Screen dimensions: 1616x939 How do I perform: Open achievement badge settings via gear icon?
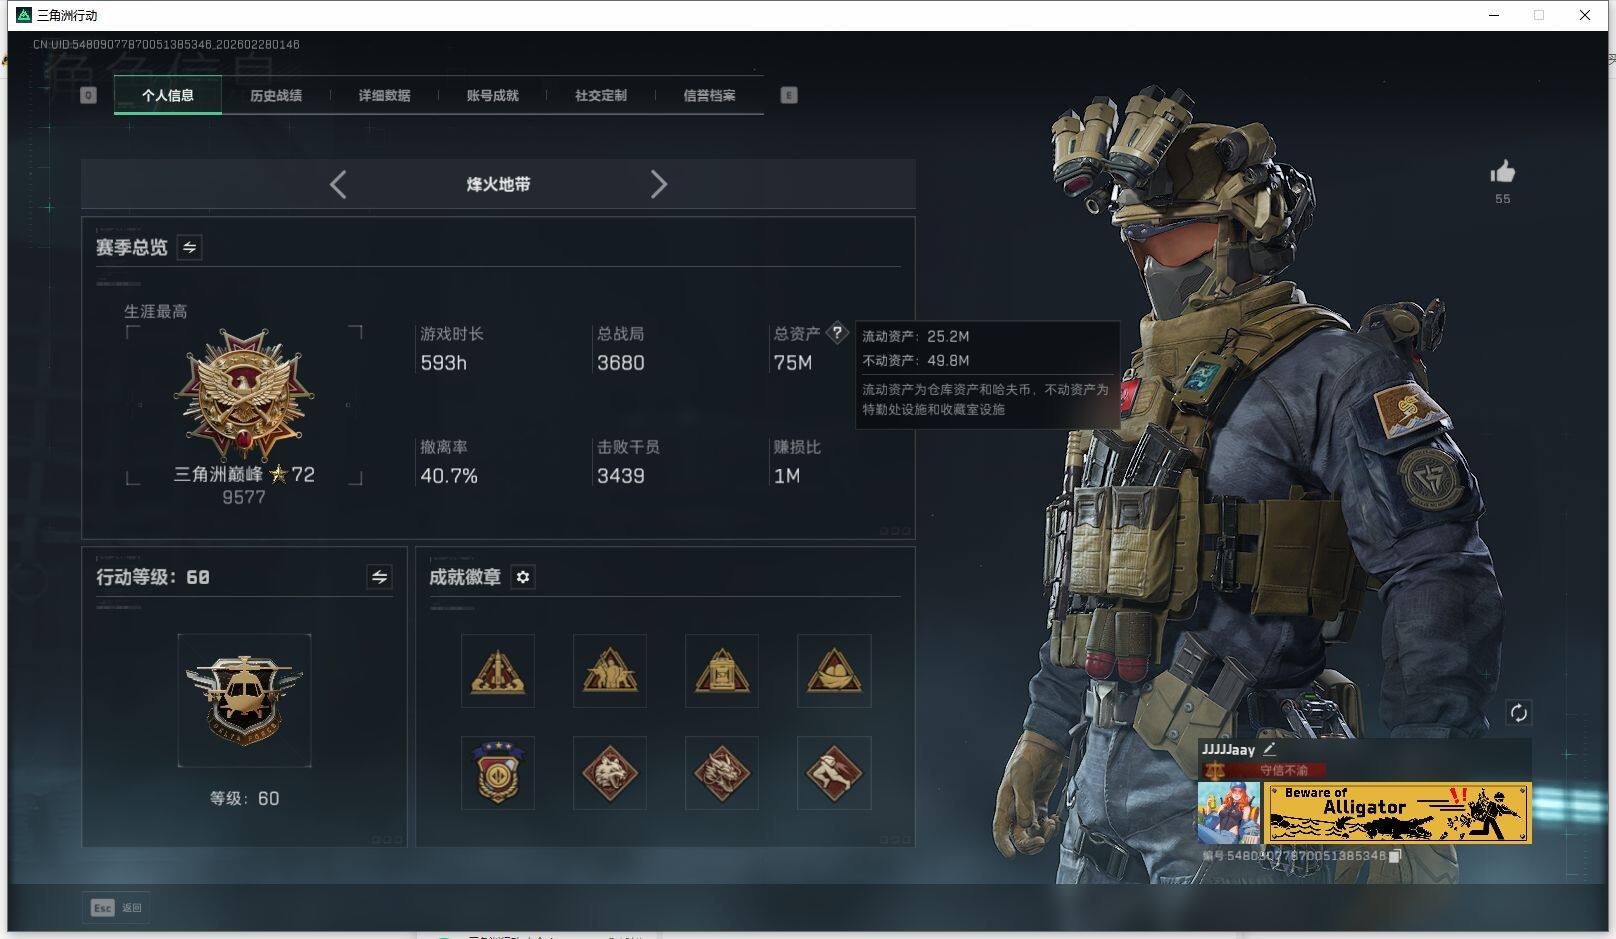523,577
